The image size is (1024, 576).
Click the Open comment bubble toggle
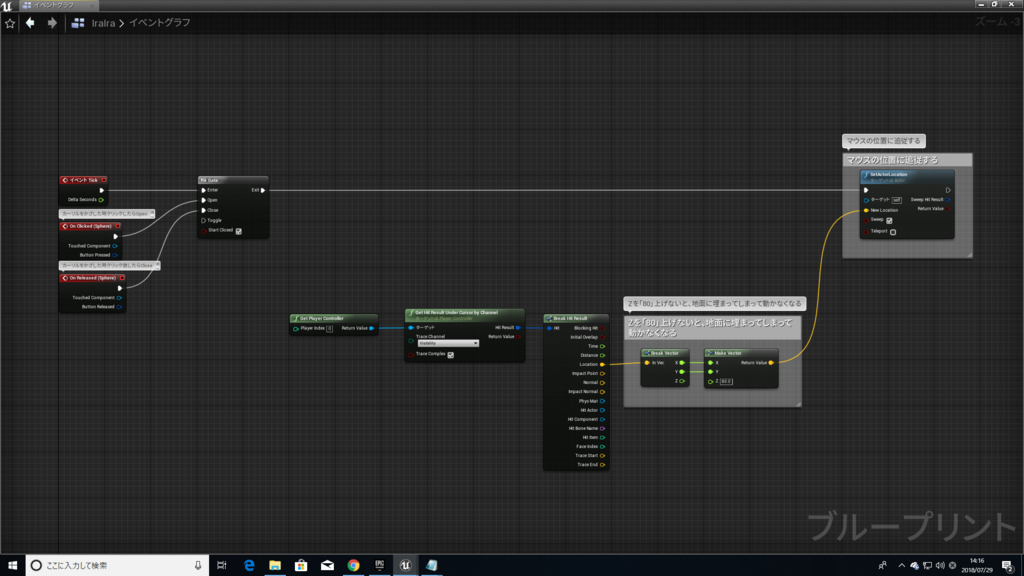pos(152,213)
